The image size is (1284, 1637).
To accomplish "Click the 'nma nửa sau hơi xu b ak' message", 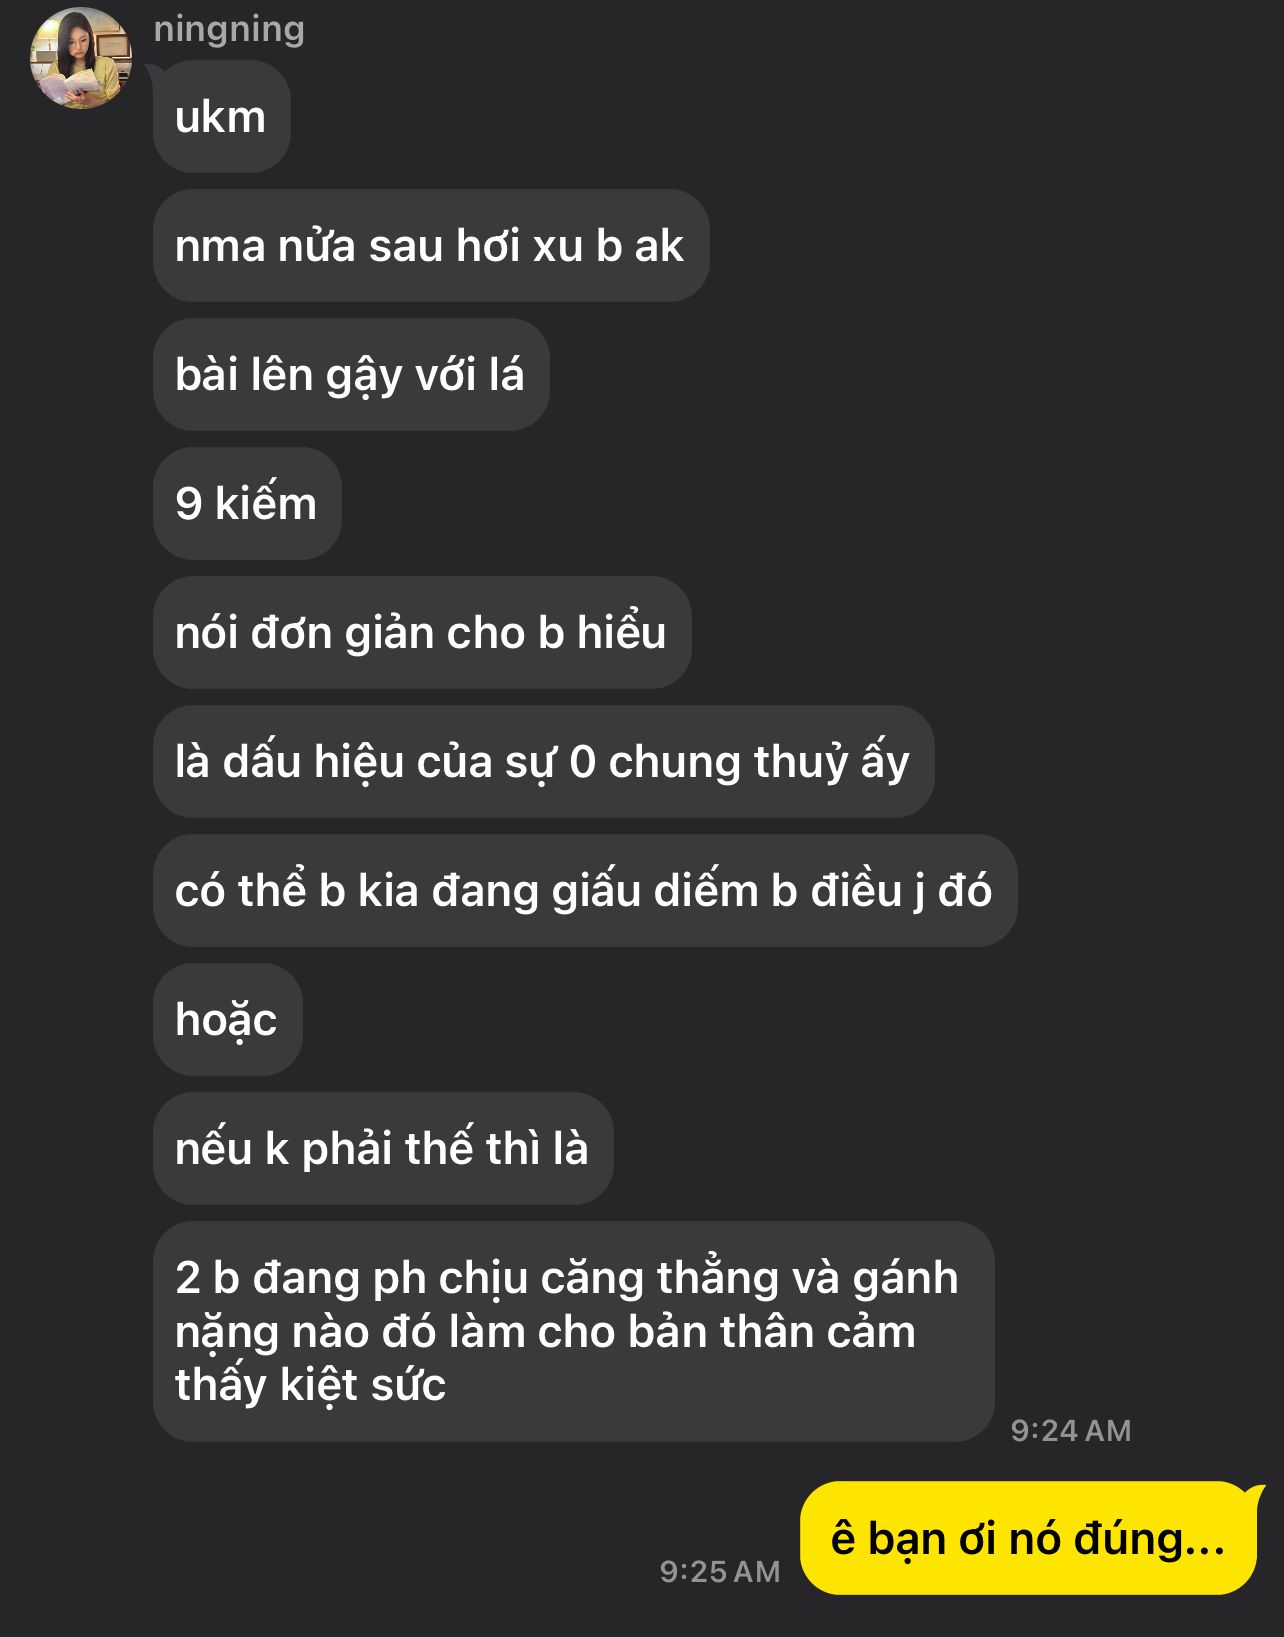I will point(431,246).
